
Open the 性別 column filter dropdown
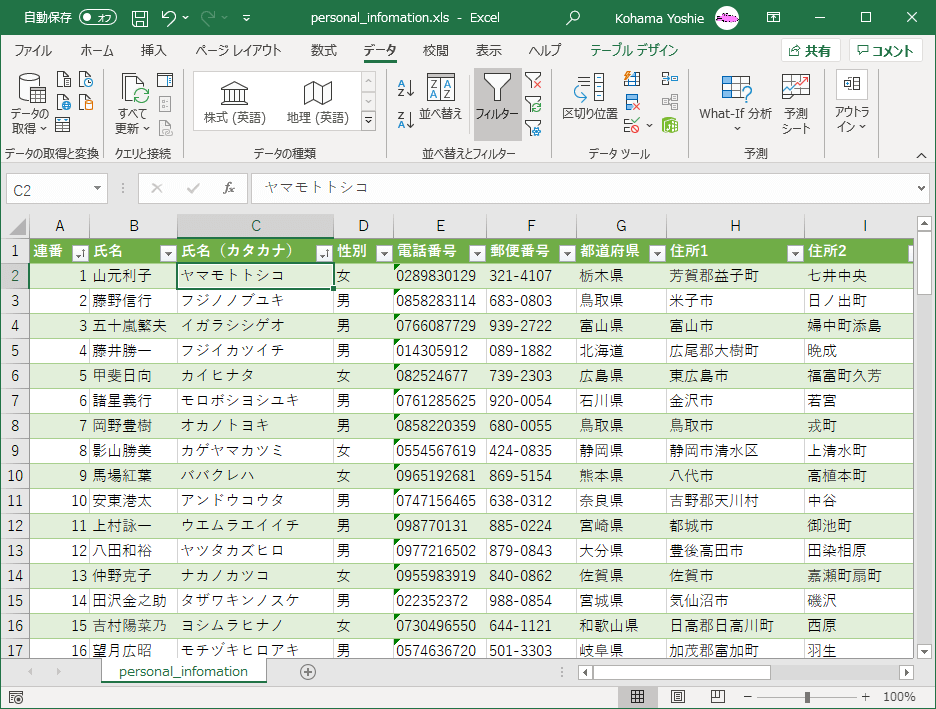384,252
